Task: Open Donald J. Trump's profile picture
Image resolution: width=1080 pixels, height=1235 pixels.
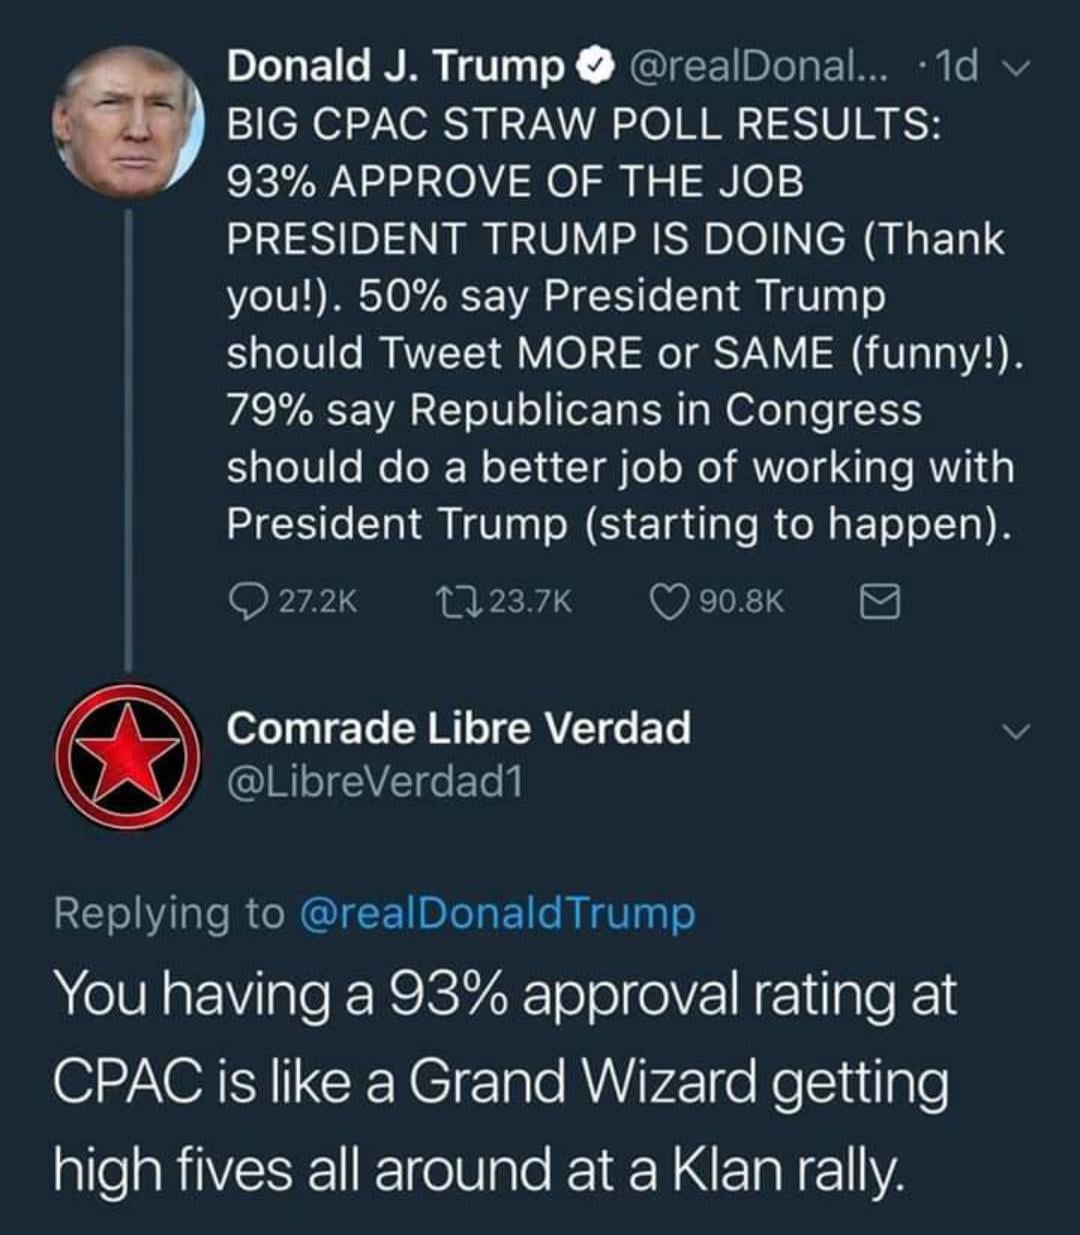Action: click(127, 121)
